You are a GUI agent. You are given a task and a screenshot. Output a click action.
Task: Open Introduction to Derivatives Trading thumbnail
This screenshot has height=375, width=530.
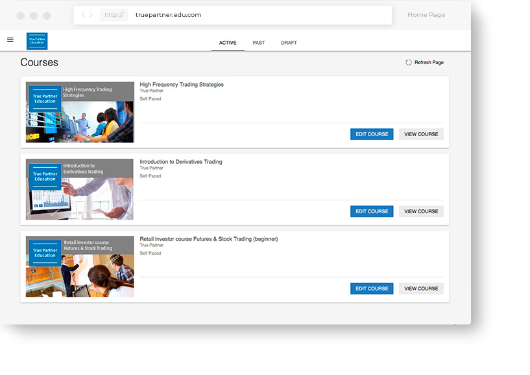[80, 189]
